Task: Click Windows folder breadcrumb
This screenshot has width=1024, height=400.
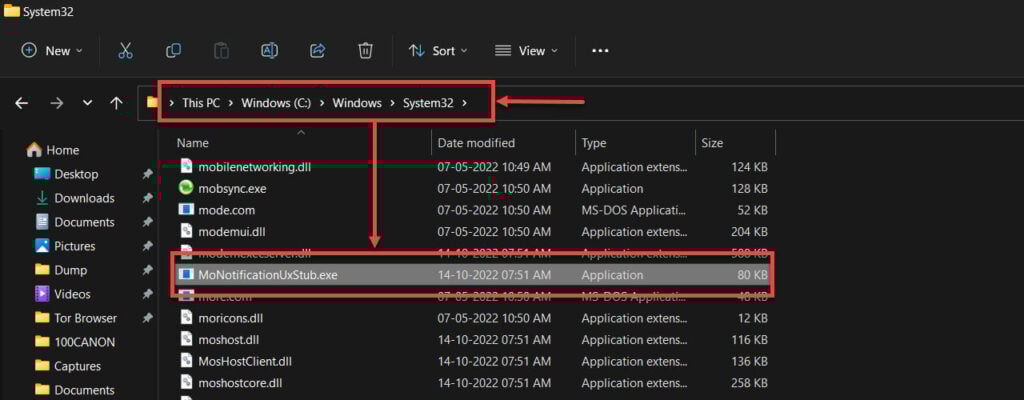Action: [357, 103]
